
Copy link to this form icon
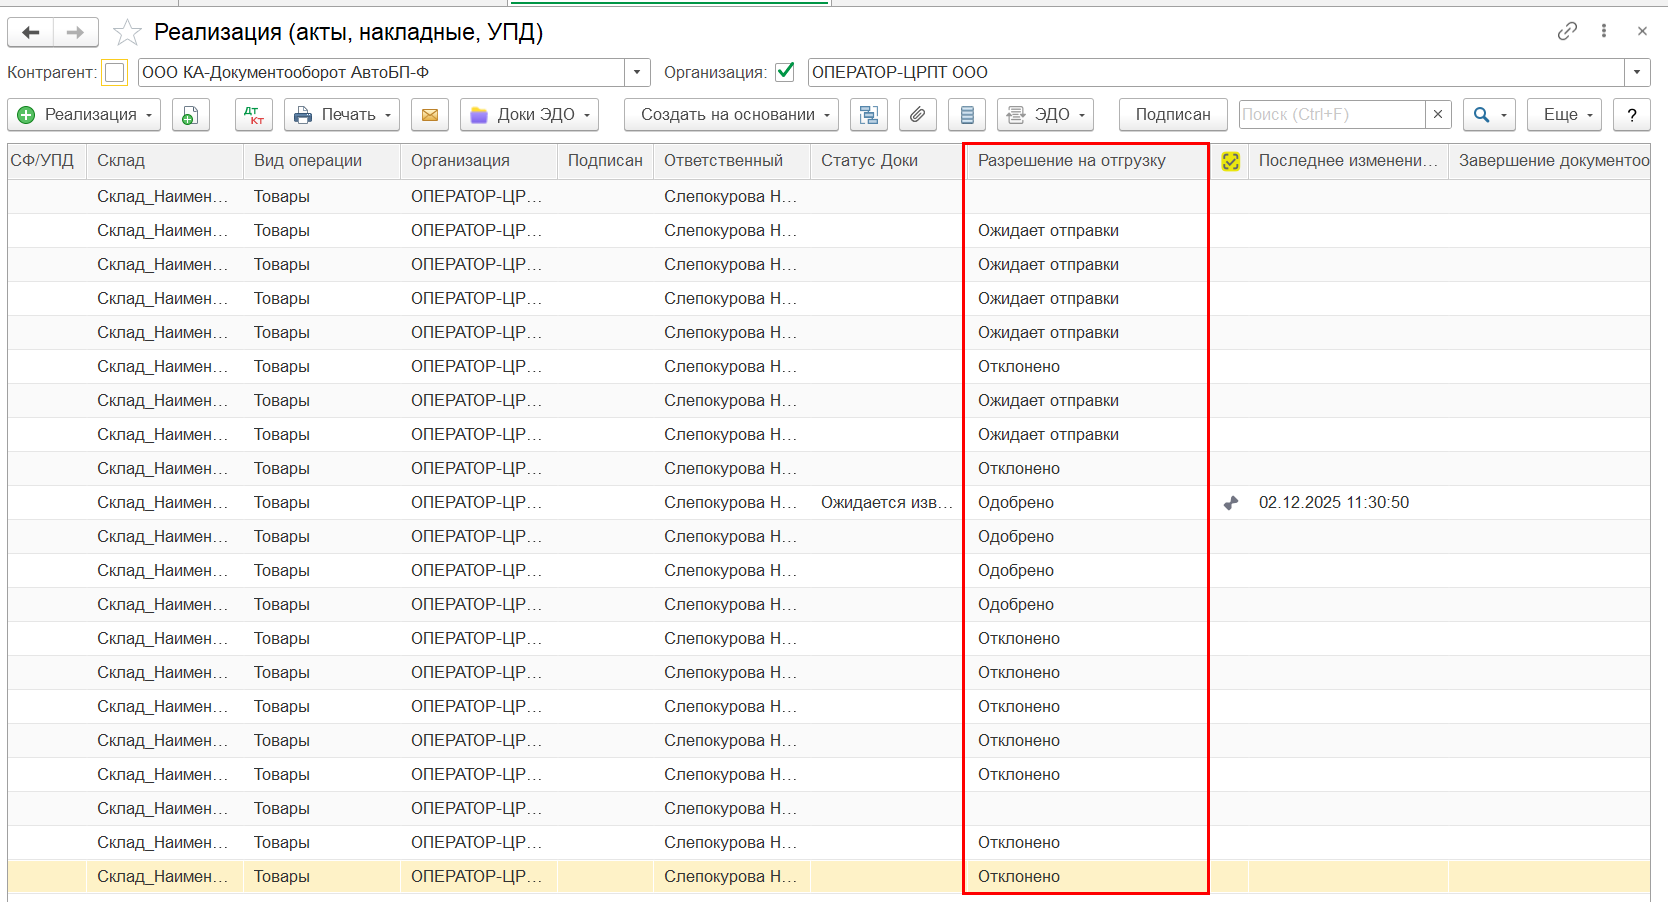(x=1567, y=31)
